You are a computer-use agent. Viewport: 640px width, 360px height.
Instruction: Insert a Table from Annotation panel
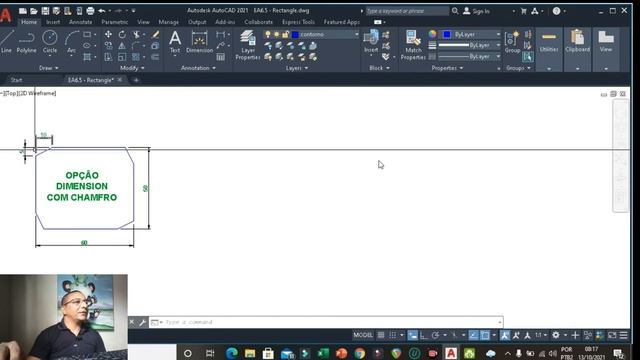pos(221,57)
